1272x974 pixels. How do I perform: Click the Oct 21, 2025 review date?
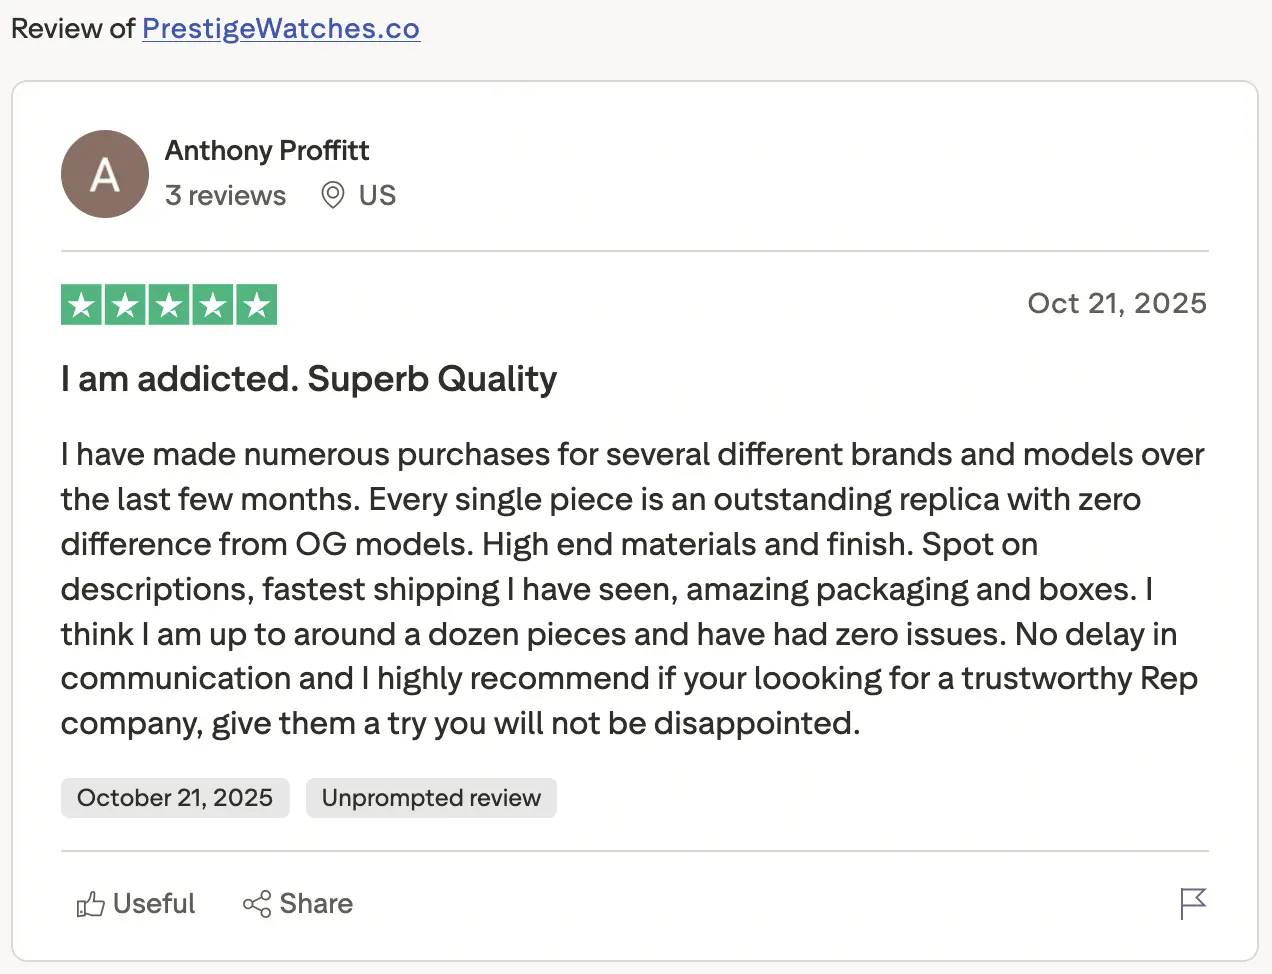click(x=1117, y=303)
